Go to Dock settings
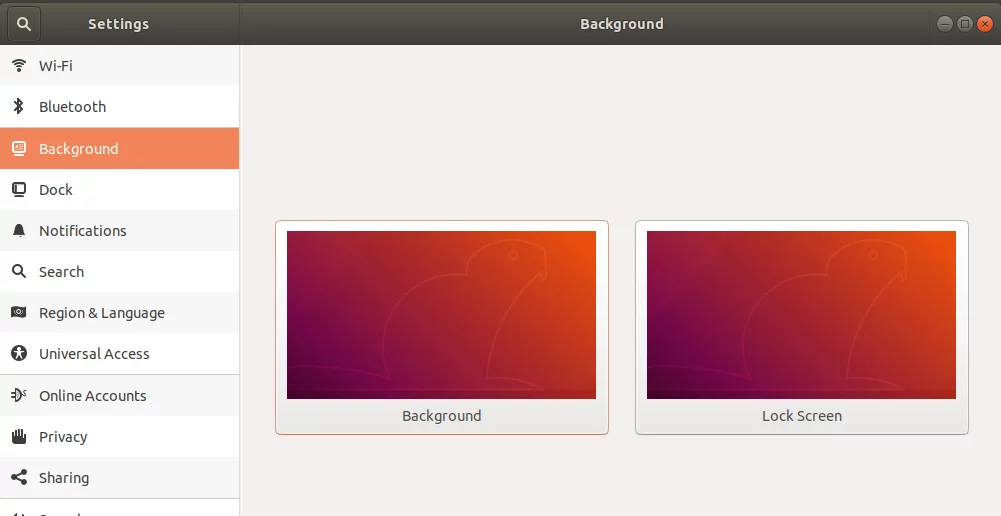Image resolution: width=1001 pixels, height=516 pixels. 119,190
